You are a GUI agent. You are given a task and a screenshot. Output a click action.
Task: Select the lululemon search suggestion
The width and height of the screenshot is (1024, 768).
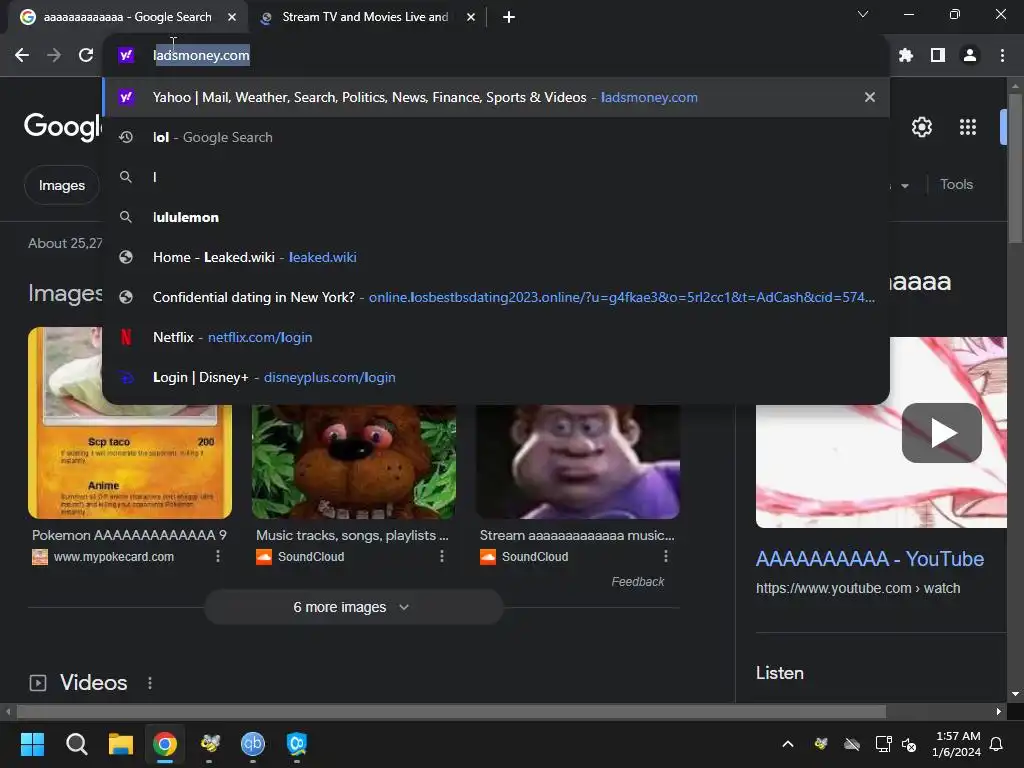click(496, 217)
